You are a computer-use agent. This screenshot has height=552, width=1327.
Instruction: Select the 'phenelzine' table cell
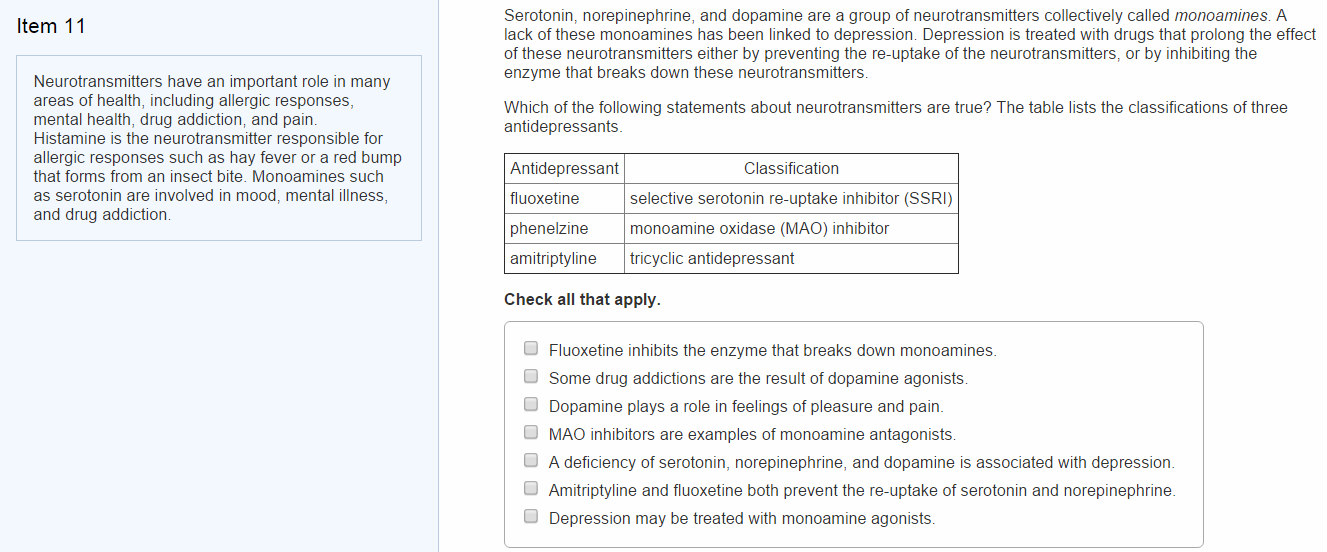565,229
